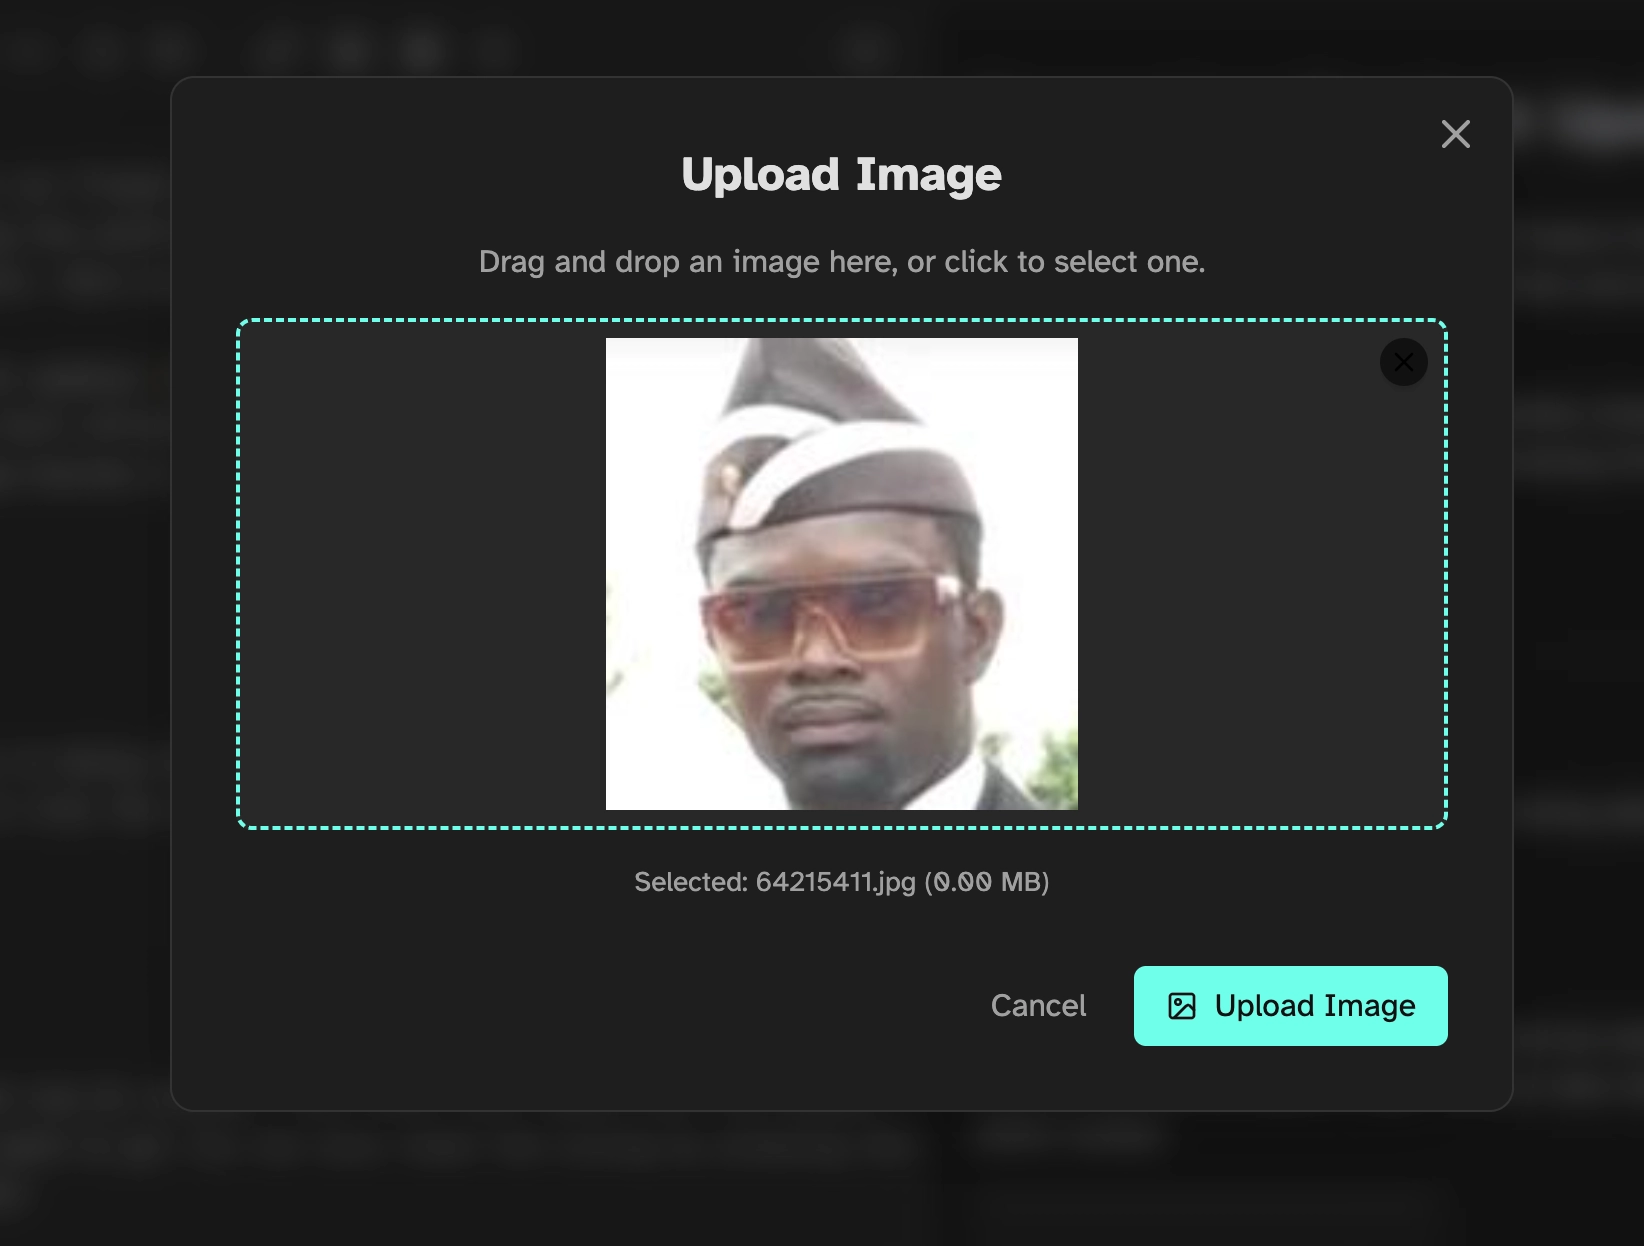Cancel the image upload
The height and width of the screenshot is (1246, 1644).
coord(1038,1006)
